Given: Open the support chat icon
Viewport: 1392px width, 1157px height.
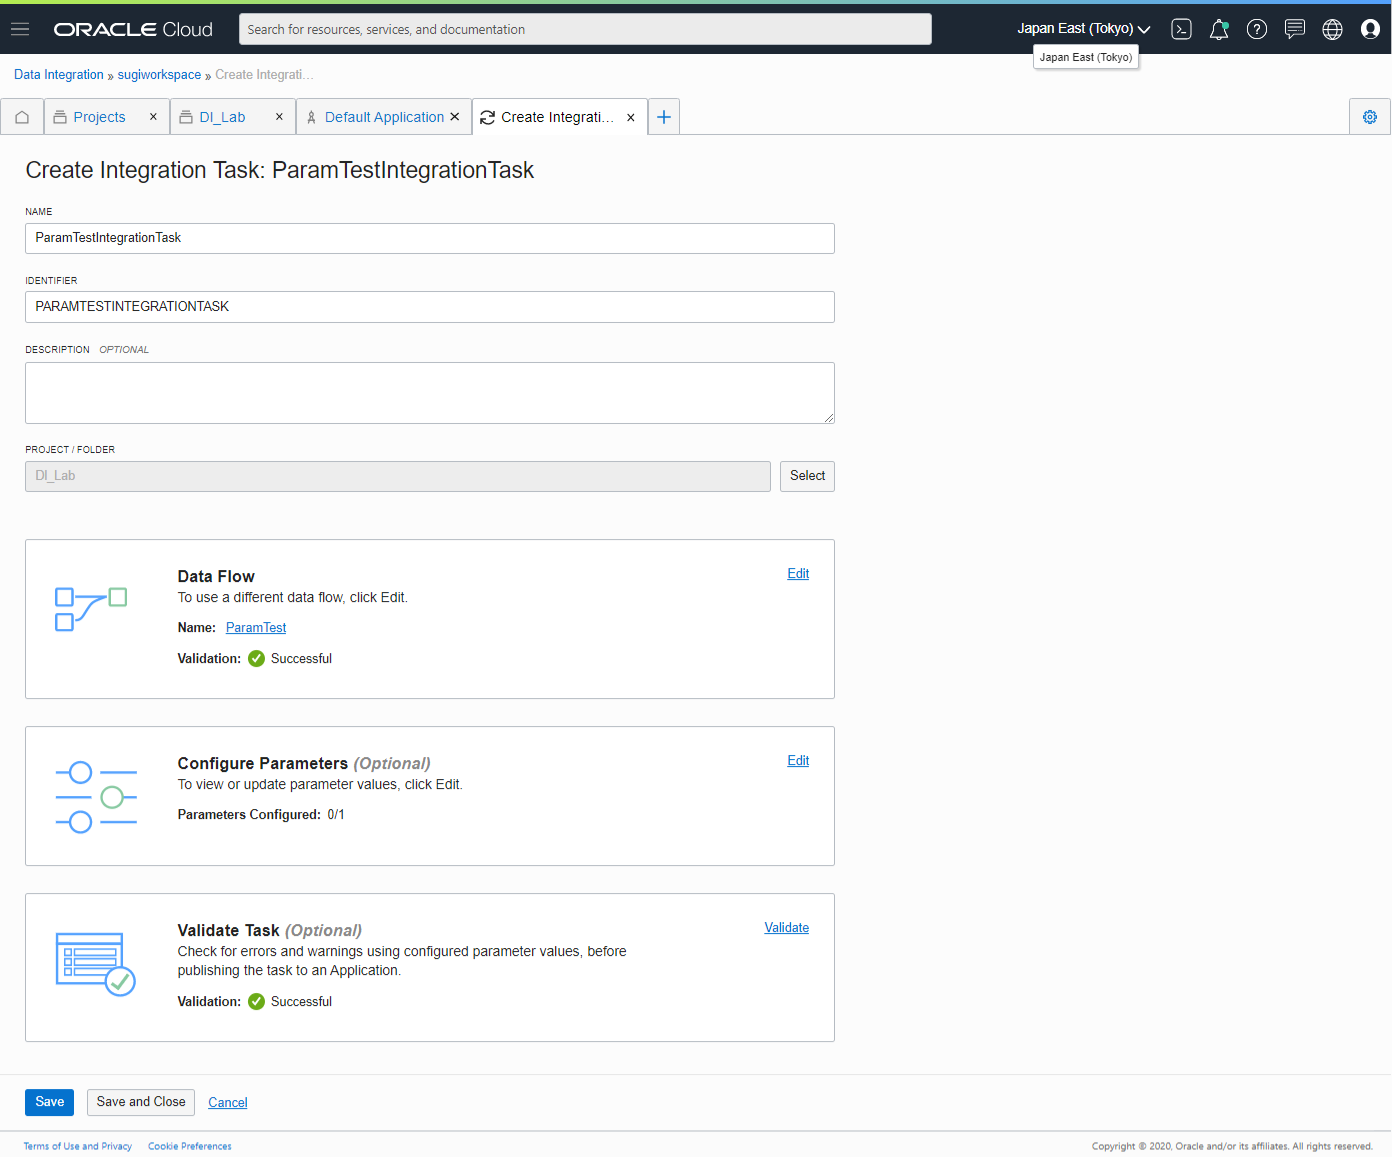Looking at the screenshot, I should tap(1295, 29).
